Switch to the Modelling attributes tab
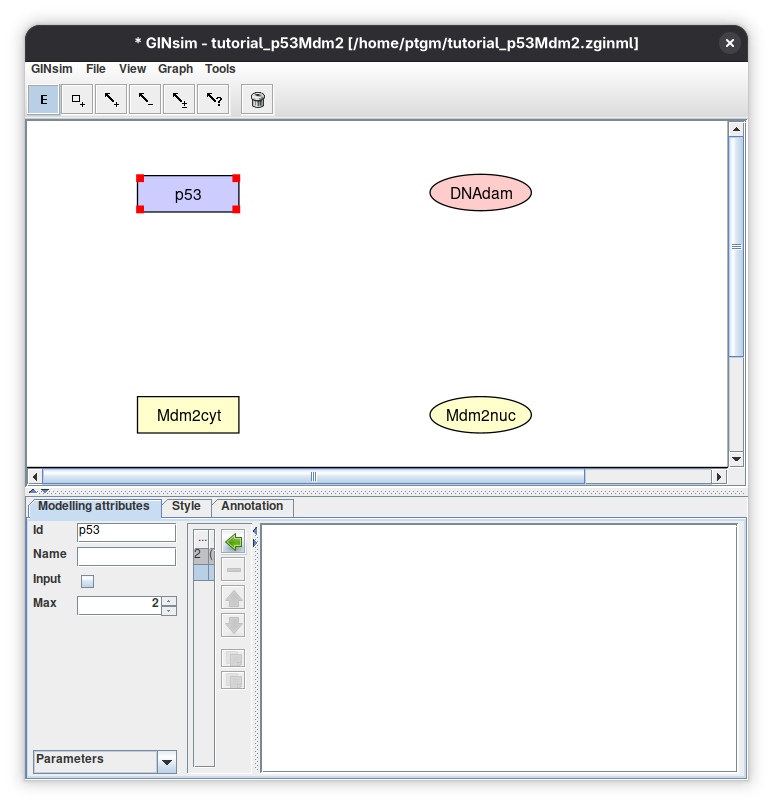 [94, 506]
